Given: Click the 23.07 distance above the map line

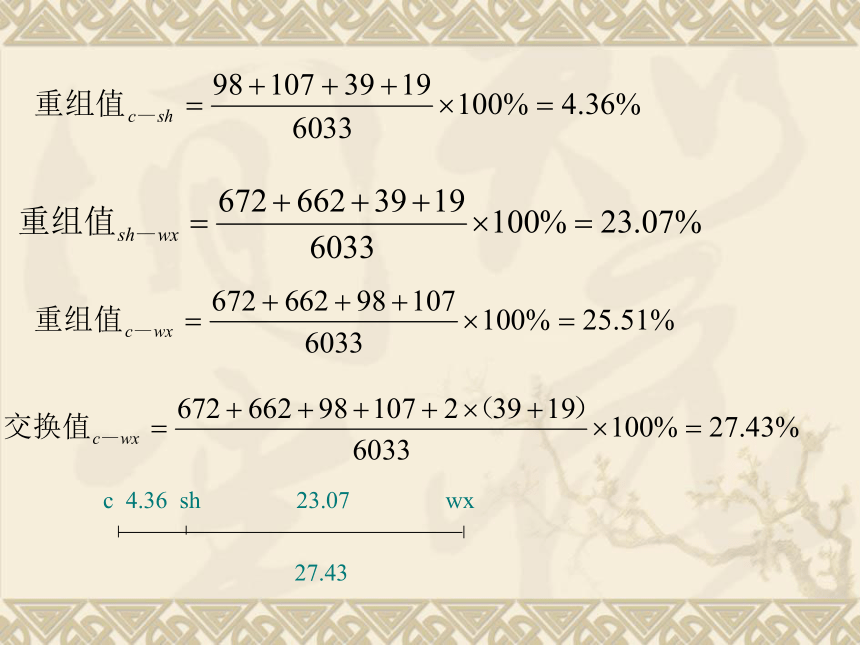Looking at the screenshot, I should coord(322,500).
